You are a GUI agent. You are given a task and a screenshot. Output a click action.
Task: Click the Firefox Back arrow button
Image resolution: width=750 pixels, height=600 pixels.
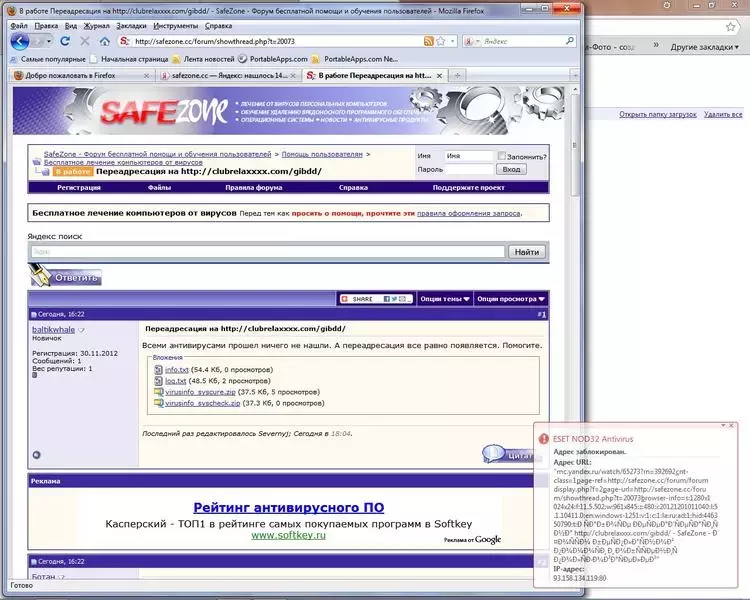[20, 42]
